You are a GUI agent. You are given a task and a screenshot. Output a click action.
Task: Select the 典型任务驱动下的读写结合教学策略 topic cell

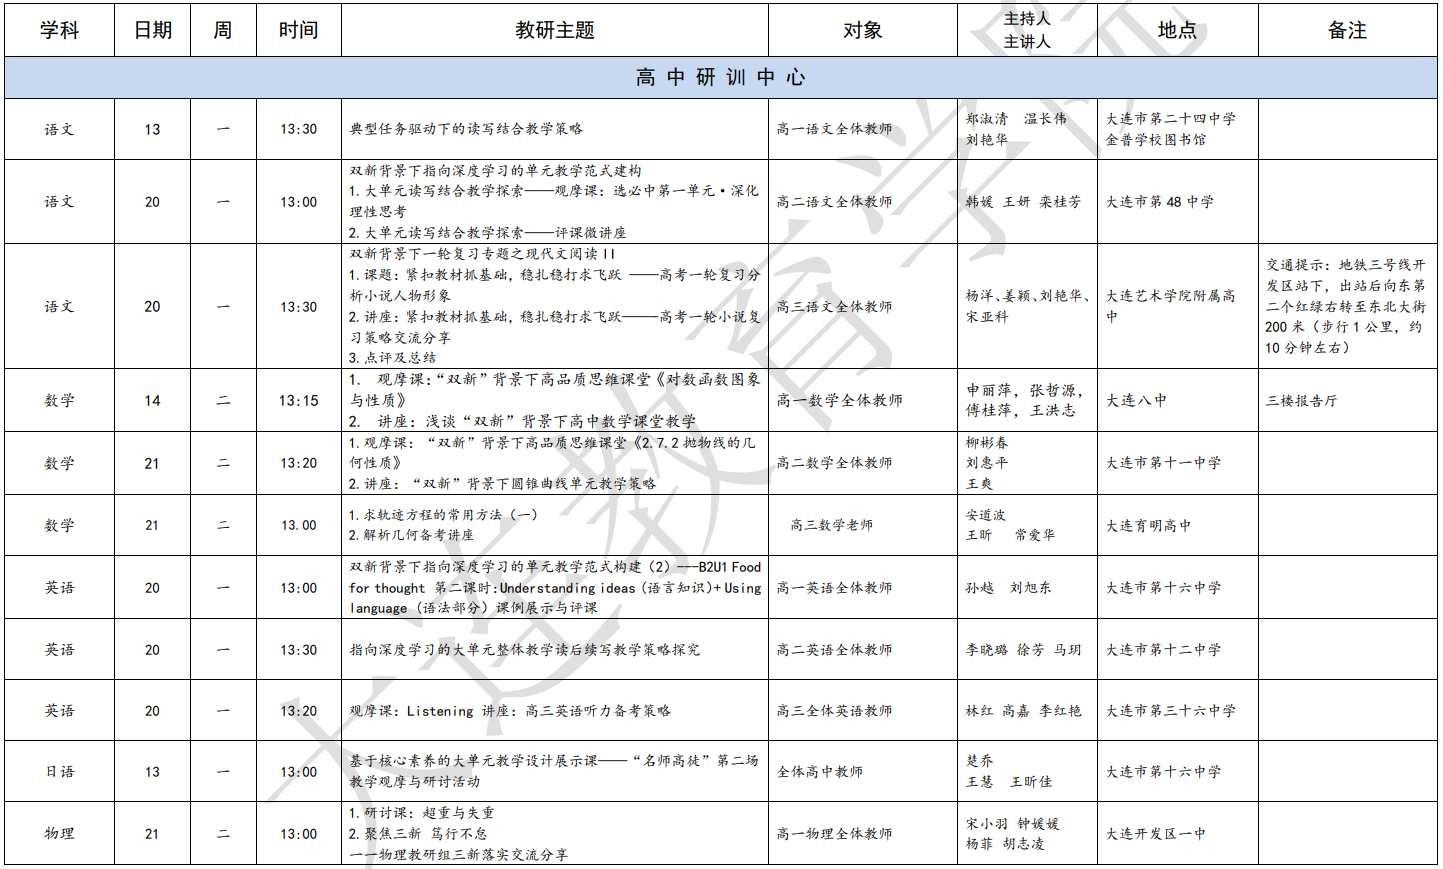point(466,129)
